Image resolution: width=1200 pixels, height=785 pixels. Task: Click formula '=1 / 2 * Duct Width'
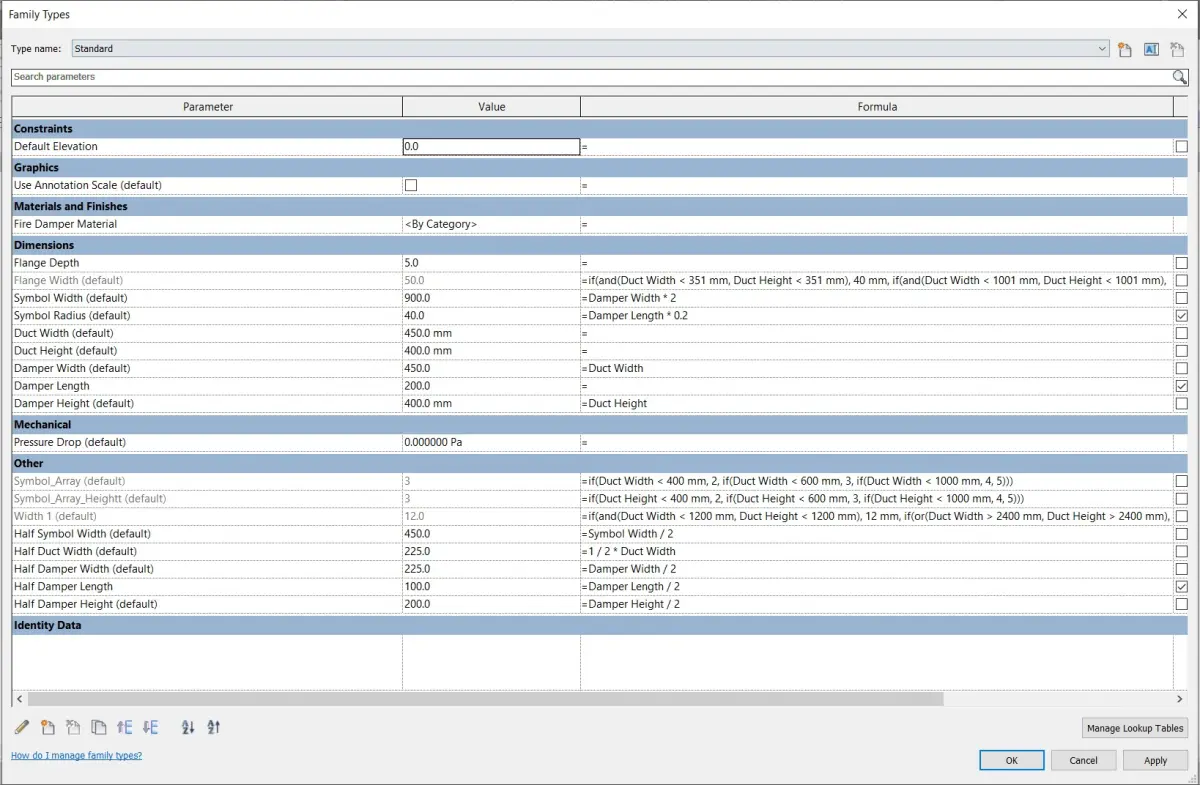coord(629,552)
